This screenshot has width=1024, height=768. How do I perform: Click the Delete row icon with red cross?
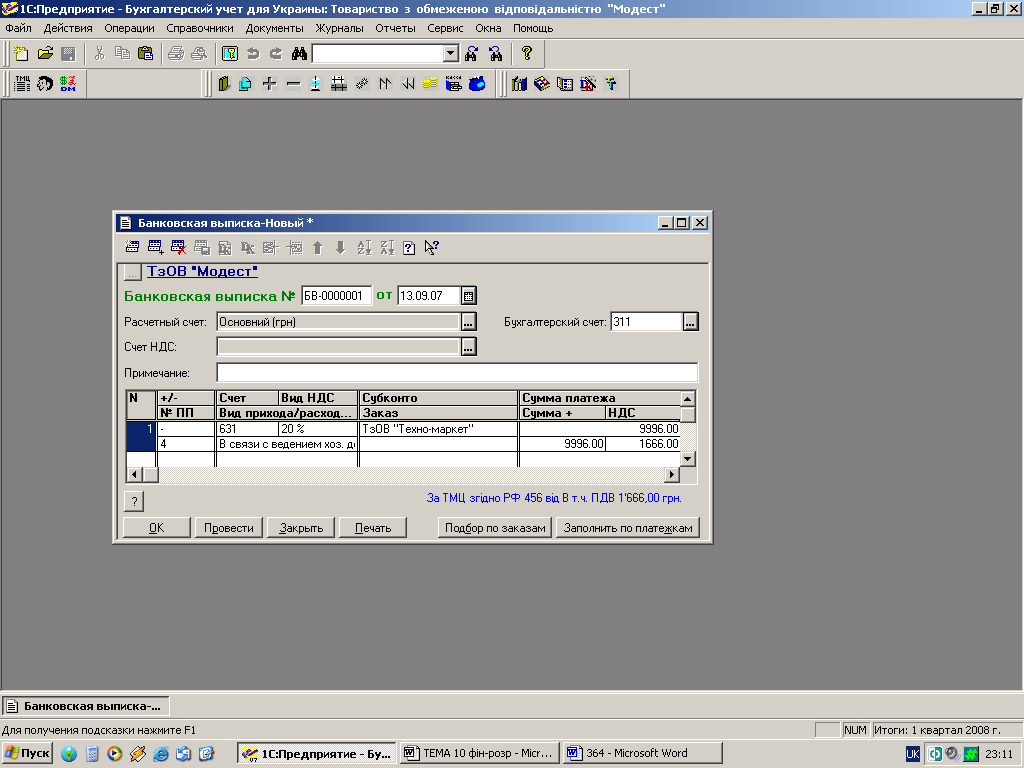tap(178, 247)
